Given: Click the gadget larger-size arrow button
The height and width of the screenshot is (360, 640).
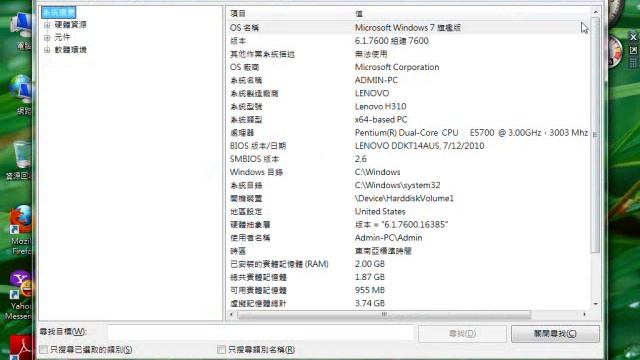Looking at the screenshot, I should pyautogui.click(x=633, y=50).
